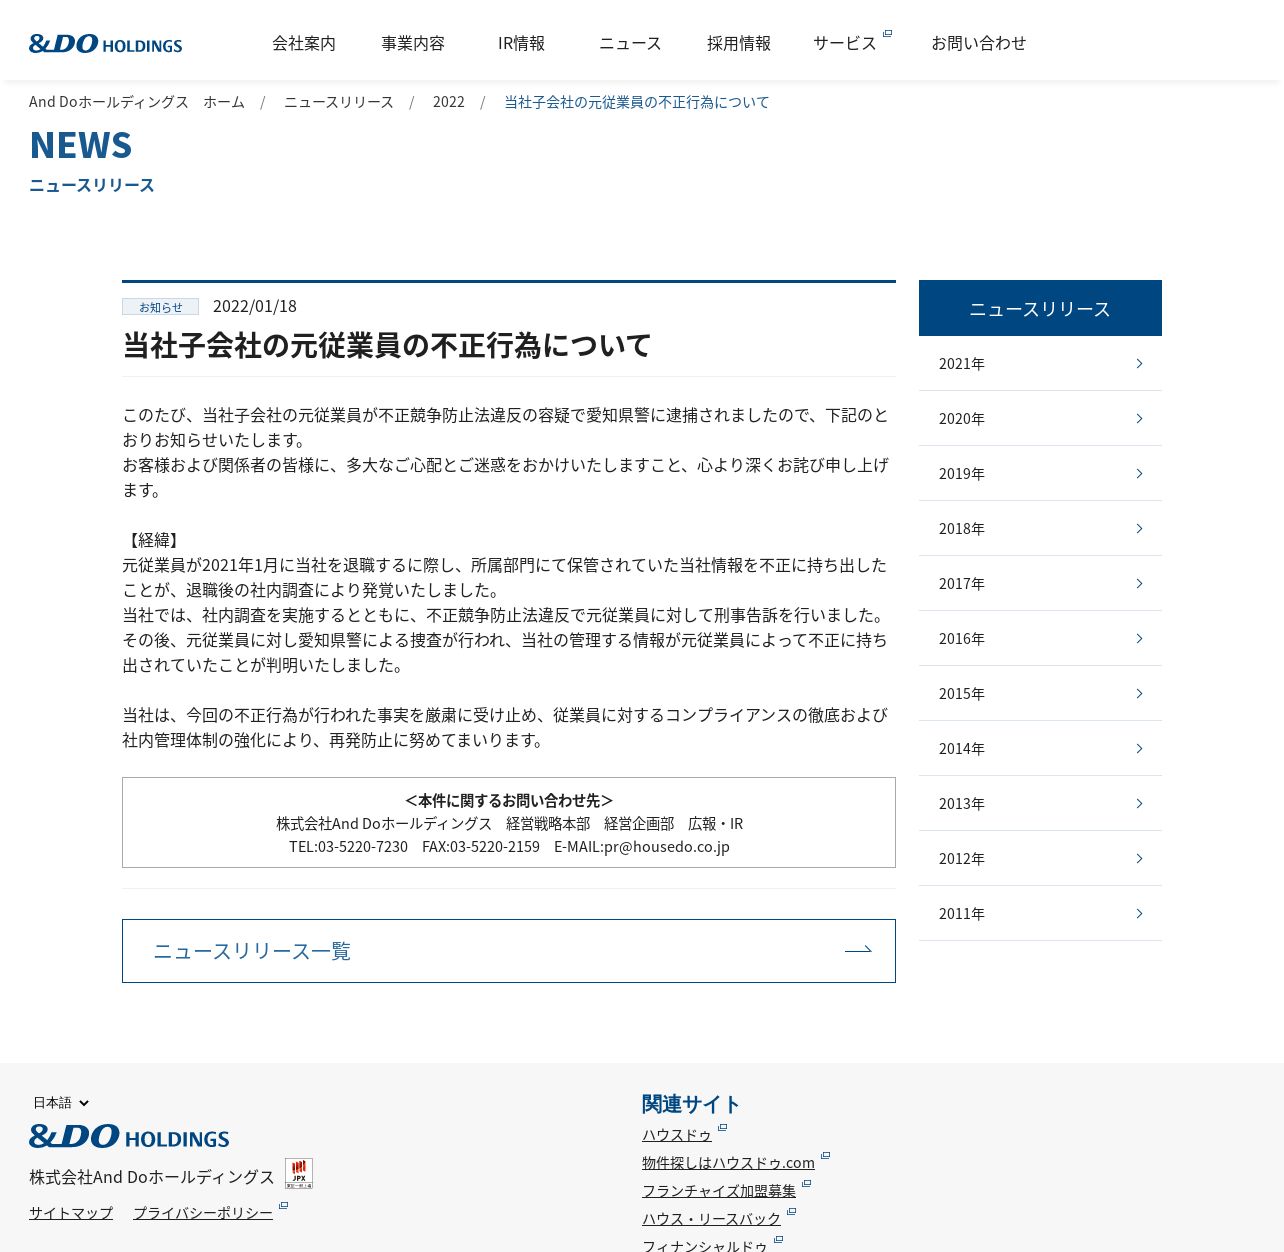The image size is (1284, 1252).
Task: Expand the 2016年 news archive chevron
Action: coord(1139,638)
